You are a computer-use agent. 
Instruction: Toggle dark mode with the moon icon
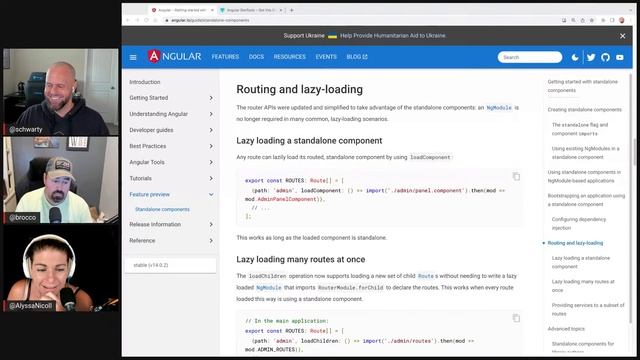tap(575, 58)
